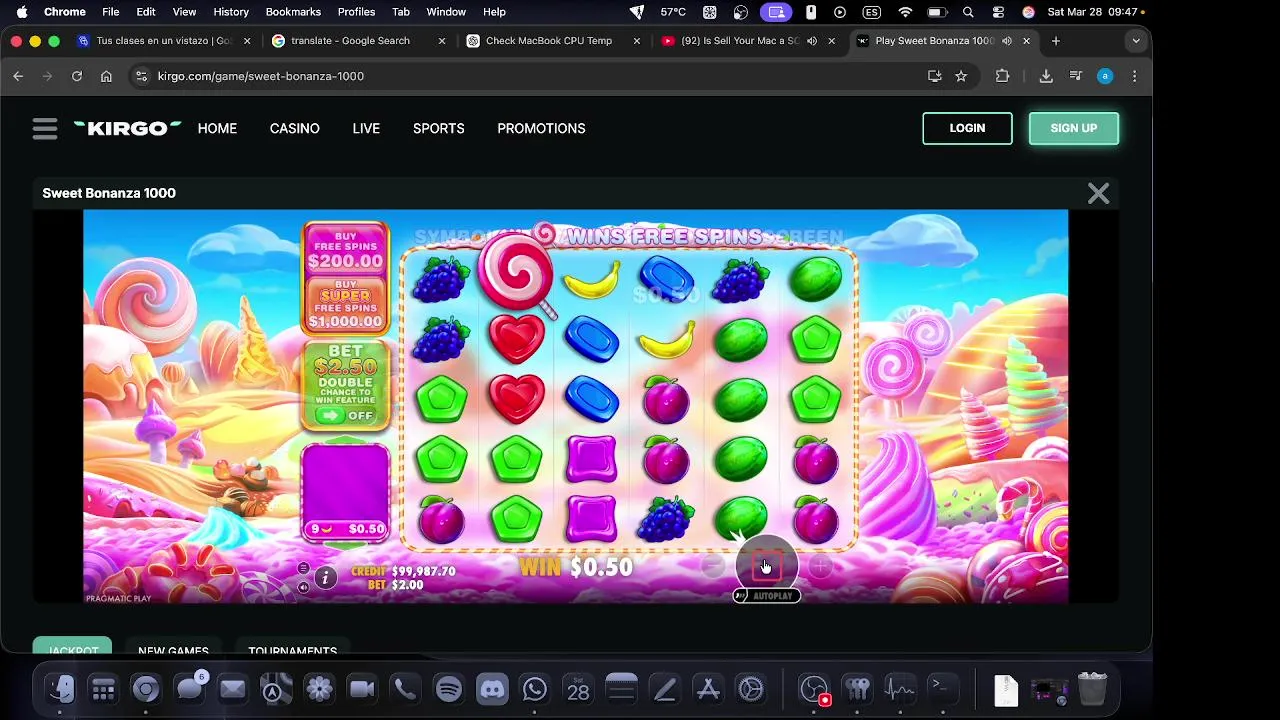Screen dimensions: 1280x720
Task: Click the LOGIN button
Action: coord(967,128)
